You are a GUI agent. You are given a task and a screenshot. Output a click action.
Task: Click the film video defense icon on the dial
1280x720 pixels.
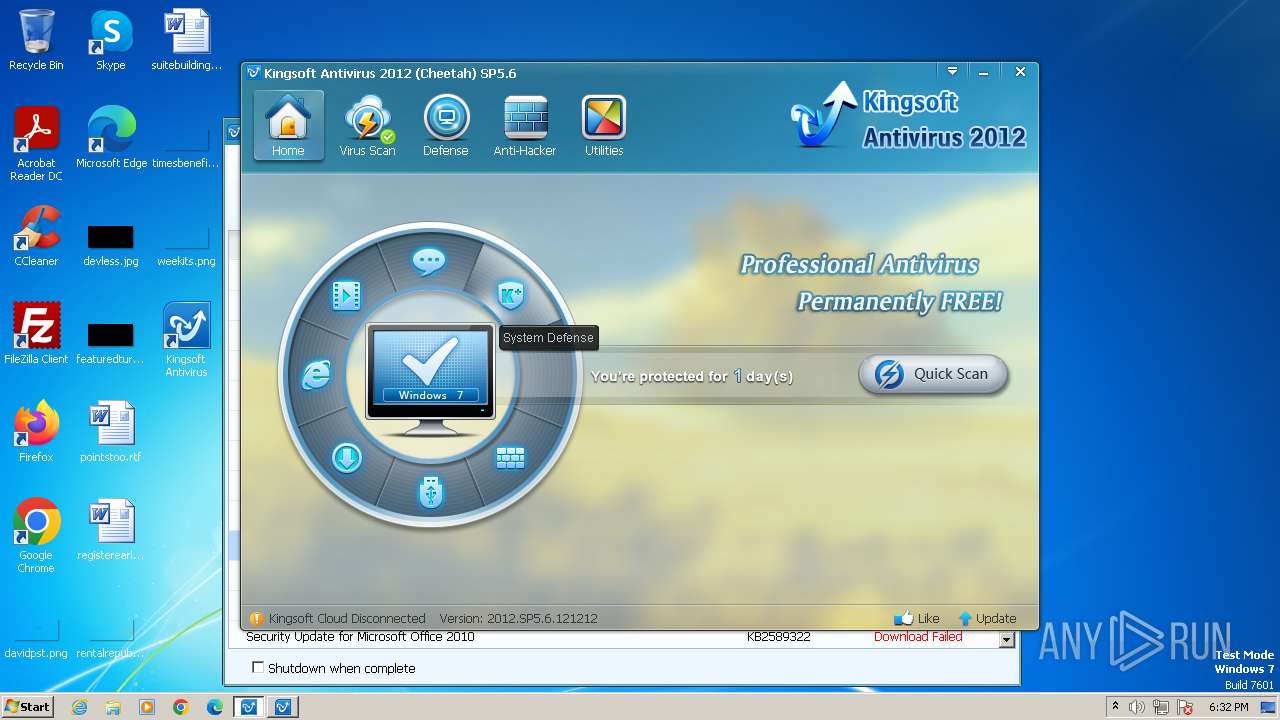347,295
